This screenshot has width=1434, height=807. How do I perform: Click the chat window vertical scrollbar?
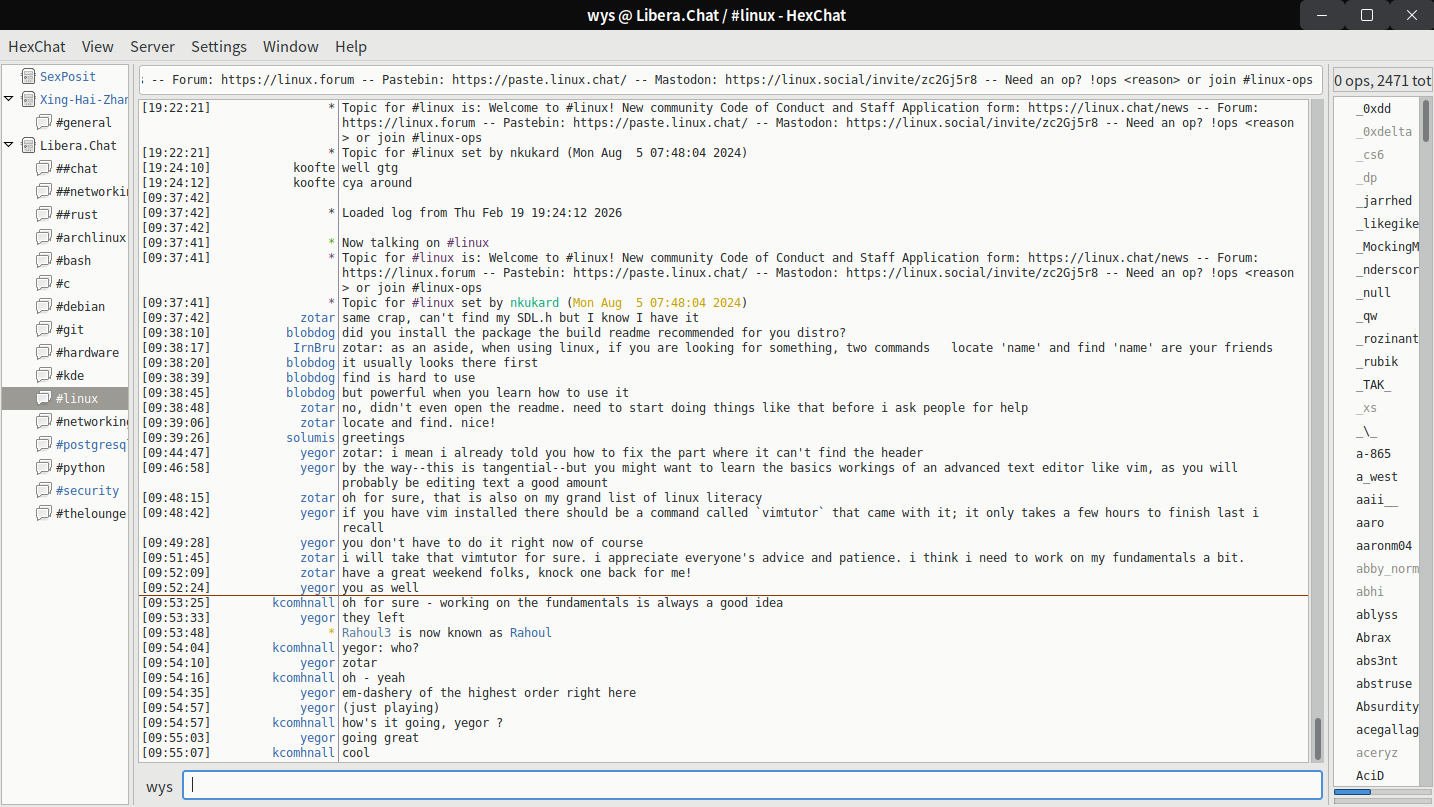1317,738
